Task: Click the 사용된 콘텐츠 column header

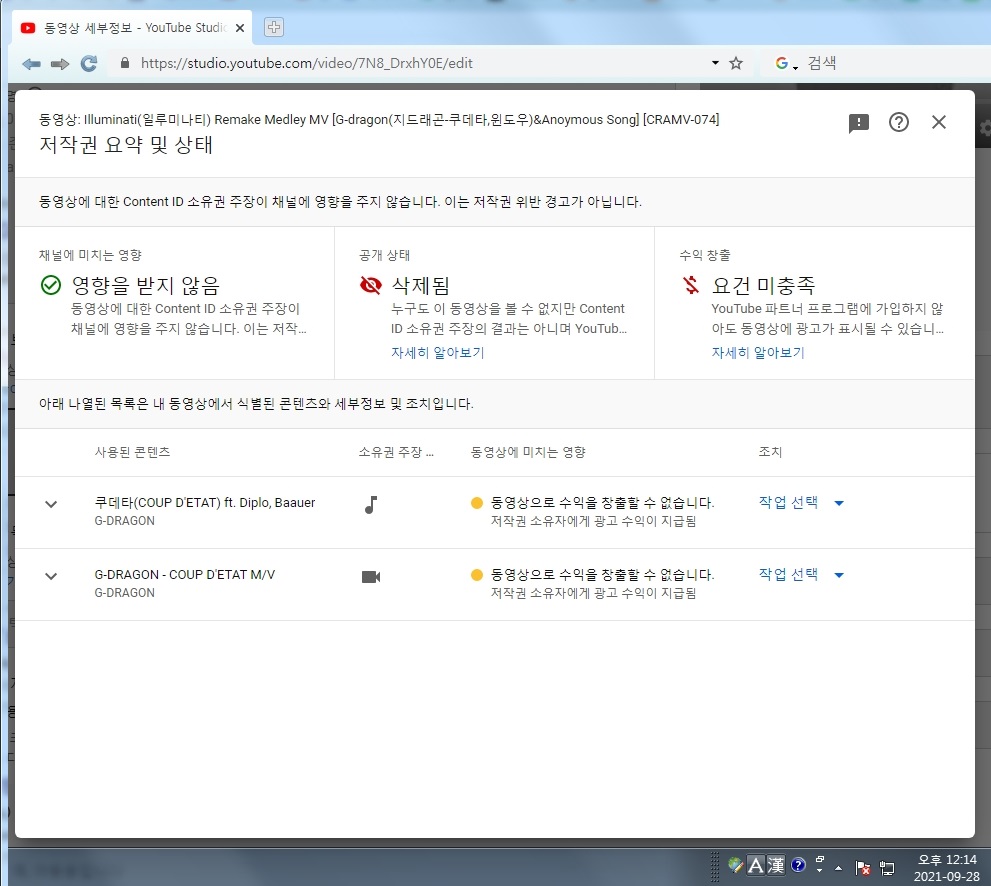Action: tap(132, 452)
